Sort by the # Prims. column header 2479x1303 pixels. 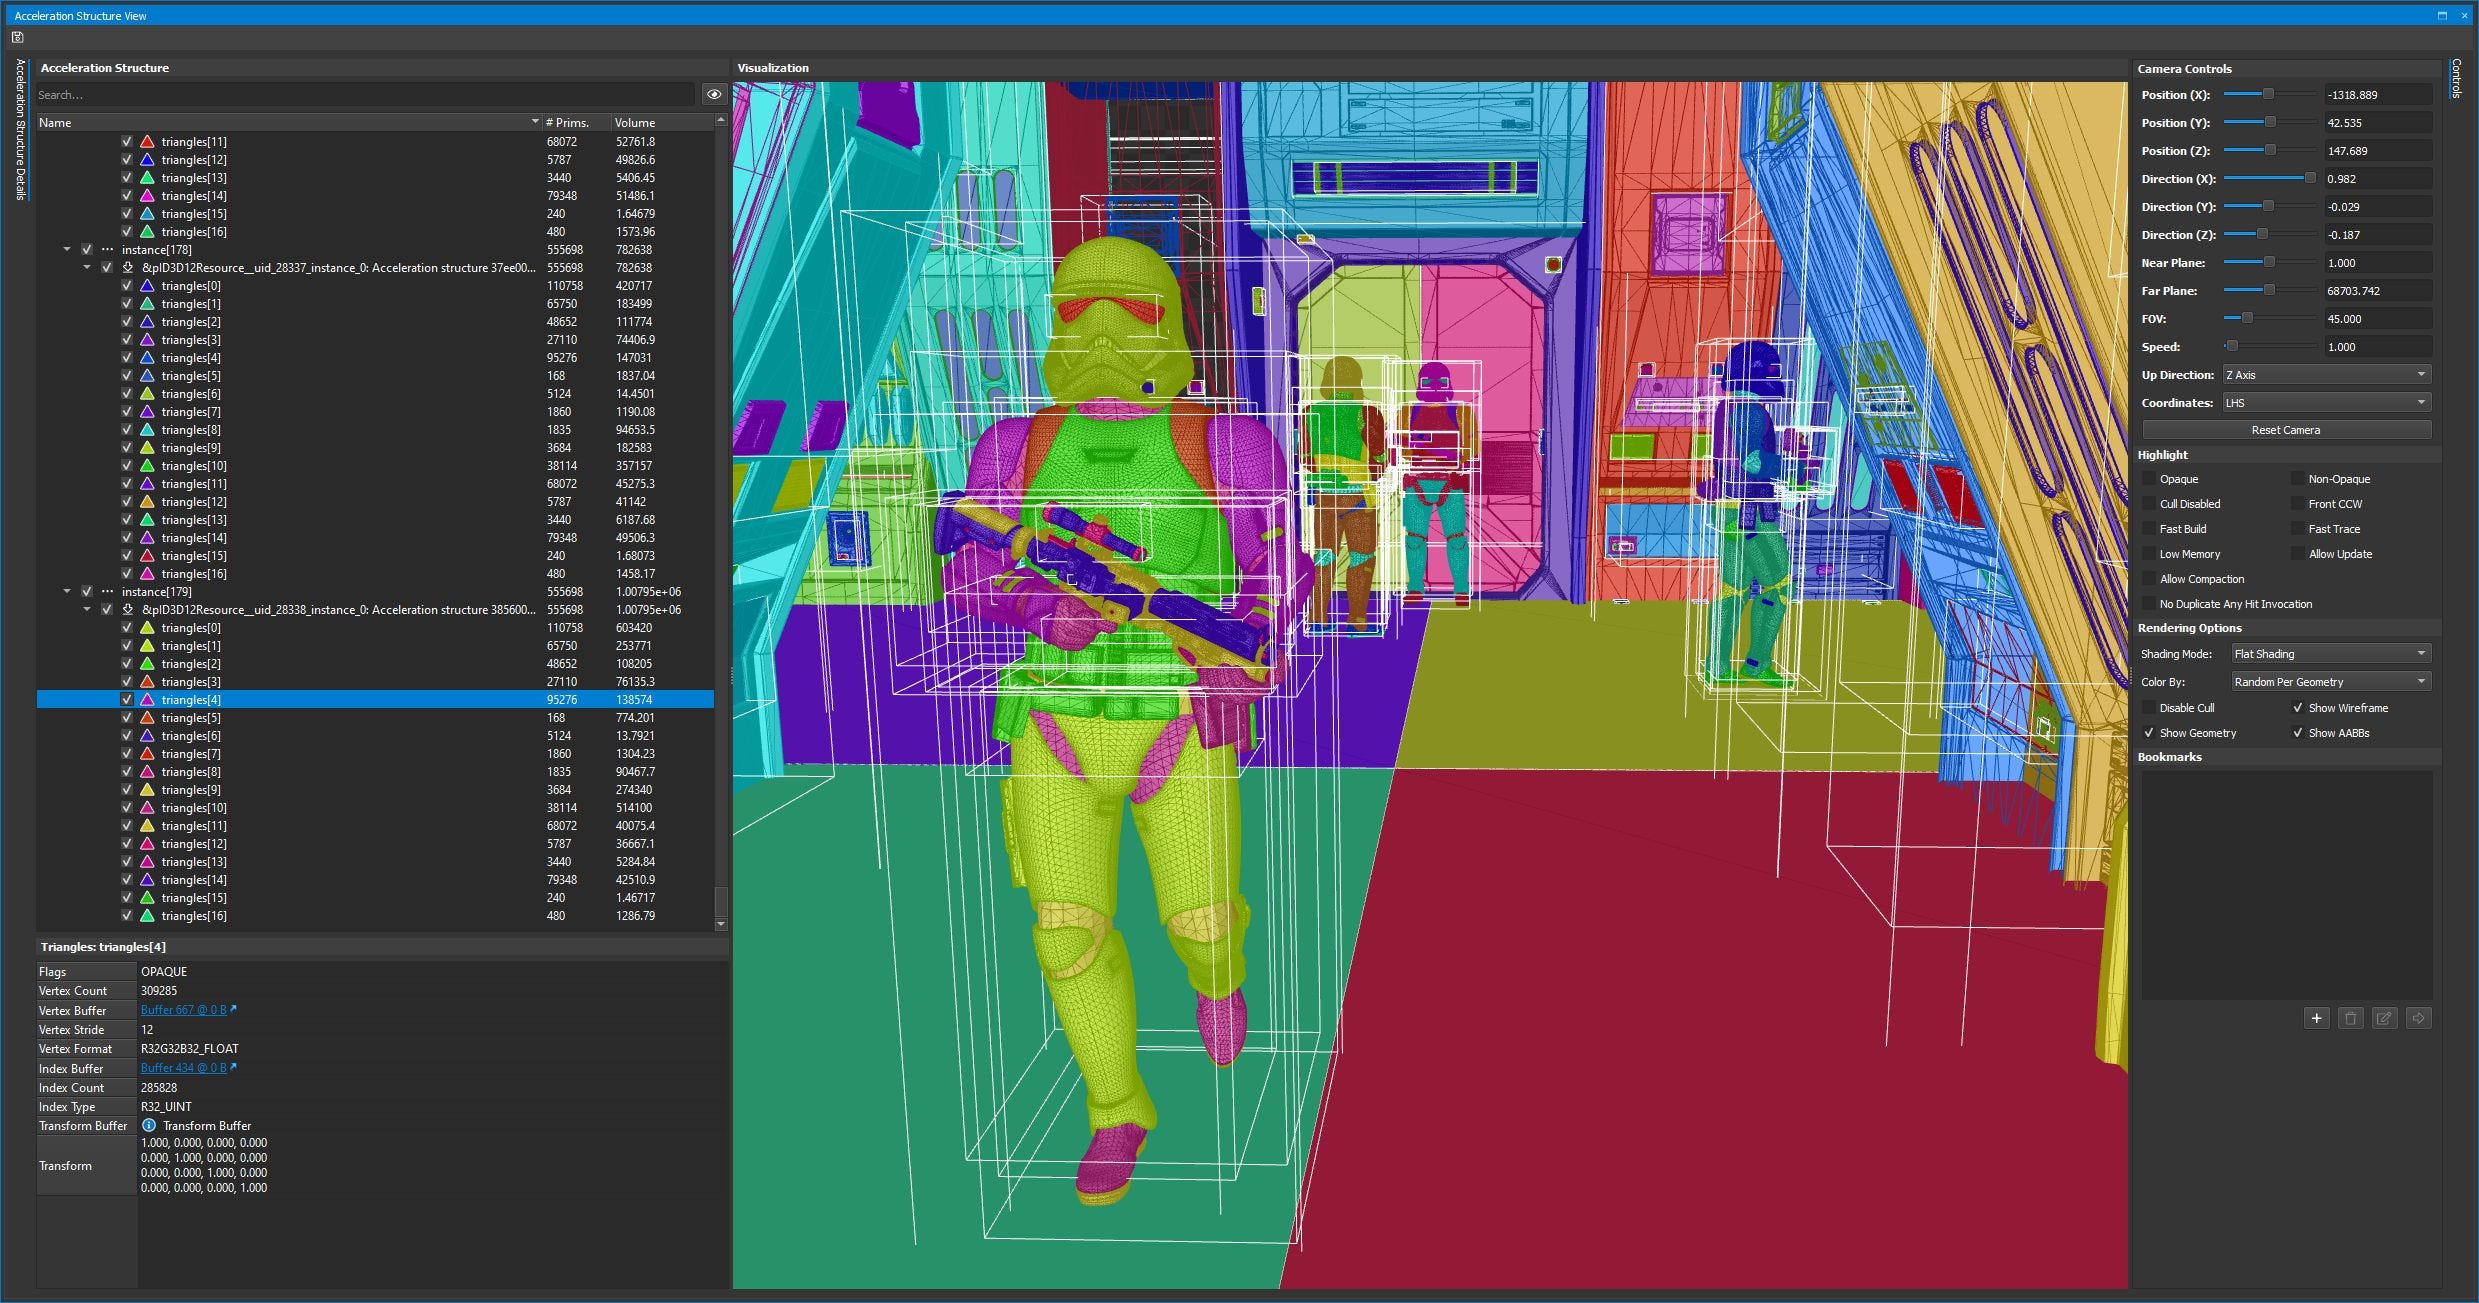575,123
